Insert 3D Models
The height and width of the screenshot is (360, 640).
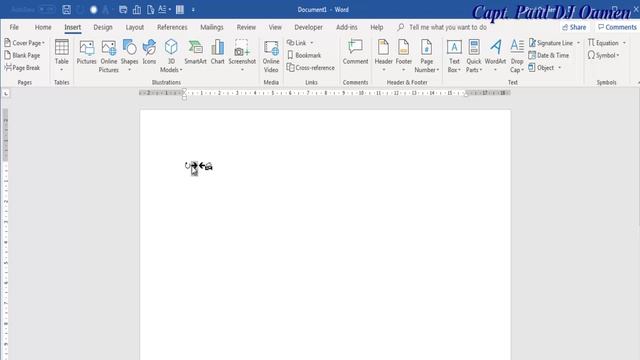(x=171, y=56)
